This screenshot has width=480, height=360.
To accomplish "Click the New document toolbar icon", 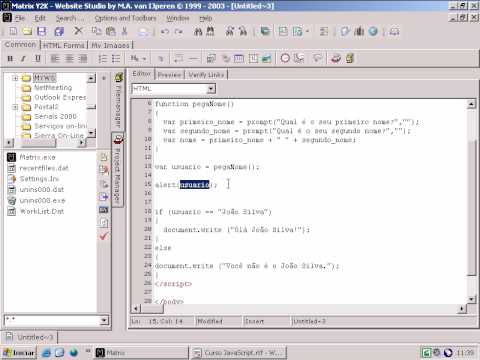I will [x=13, y=31].
